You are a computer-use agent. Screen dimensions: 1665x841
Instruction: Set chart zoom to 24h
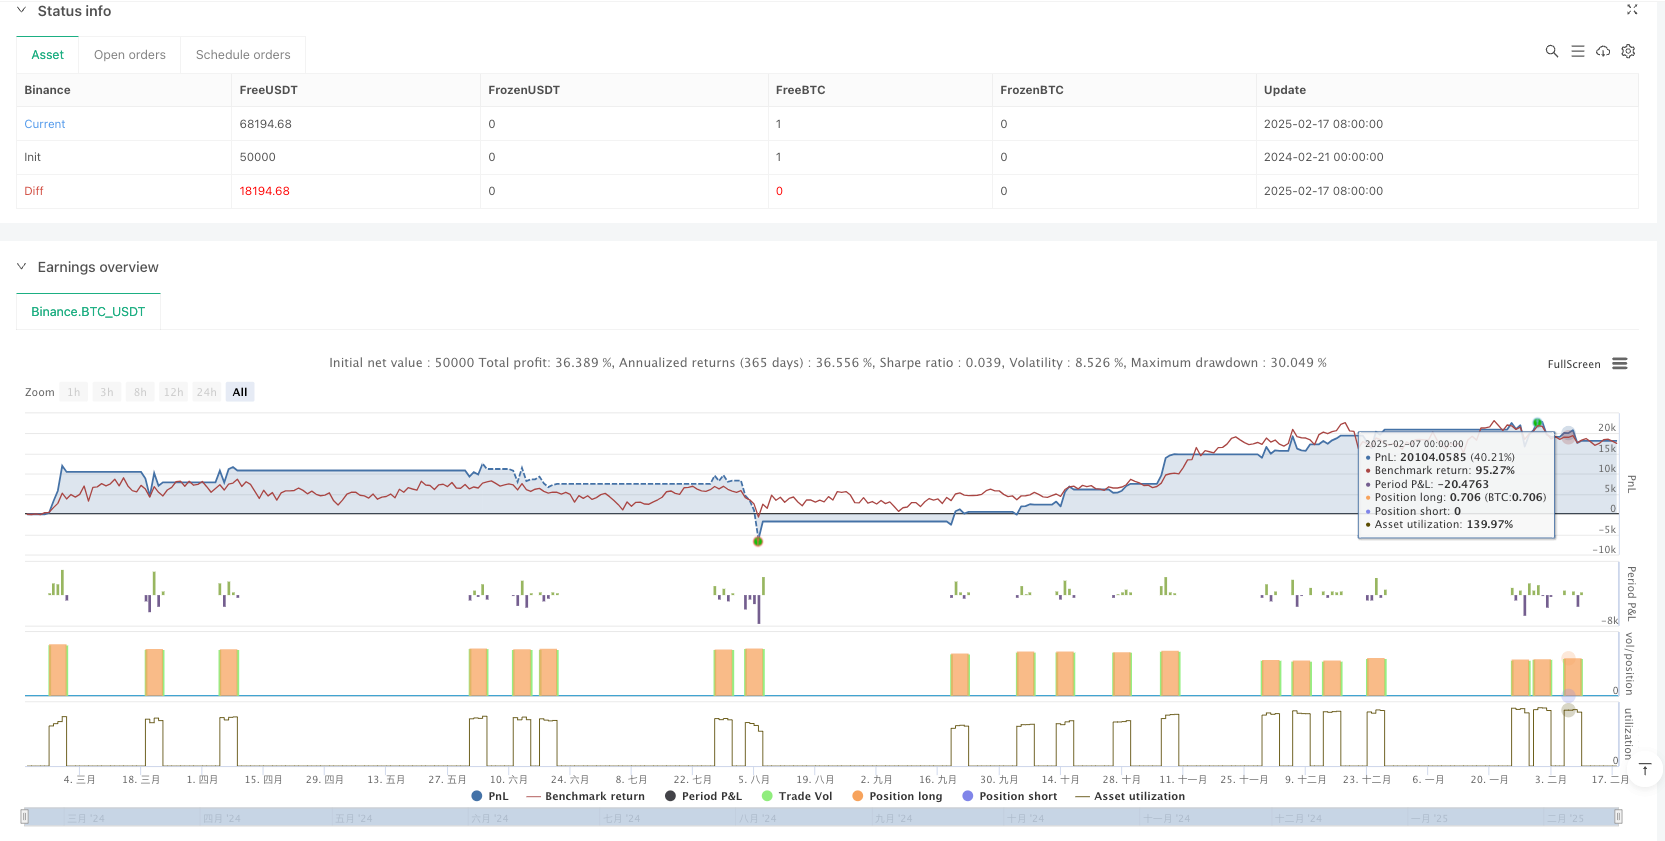[207, 392]
